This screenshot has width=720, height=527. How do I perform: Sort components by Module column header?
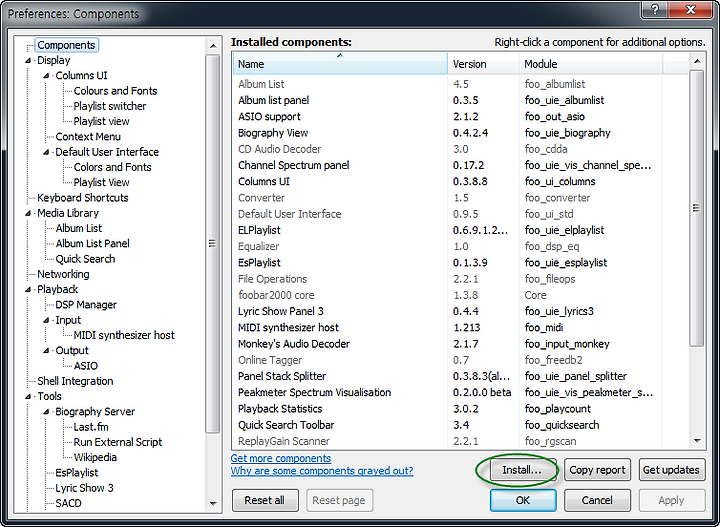[591, 63]
